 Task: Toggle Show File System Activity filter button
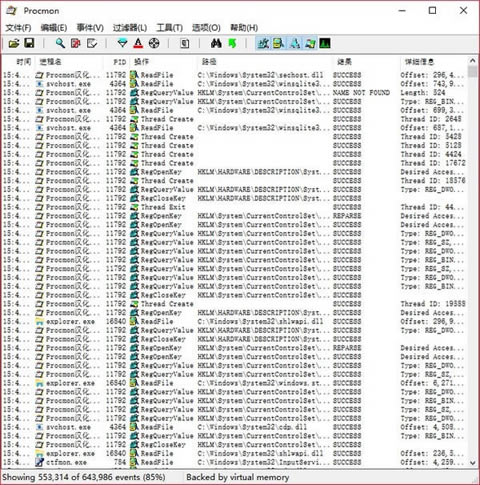pyautogui.click(x=278, y=43)
